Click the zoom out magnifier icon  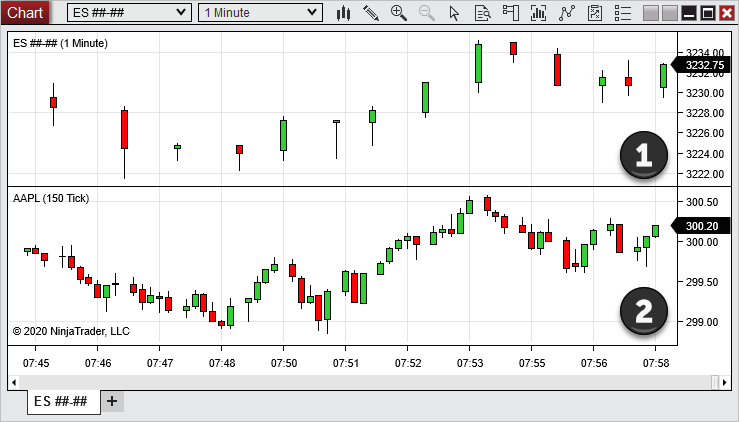427,13
